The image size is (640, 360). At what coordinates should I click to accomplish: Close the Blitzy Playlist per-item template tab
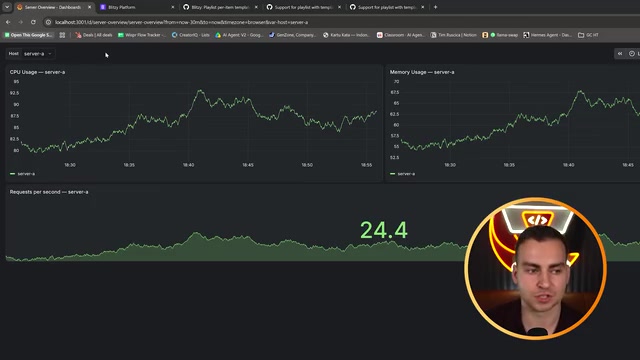[256, 7]
